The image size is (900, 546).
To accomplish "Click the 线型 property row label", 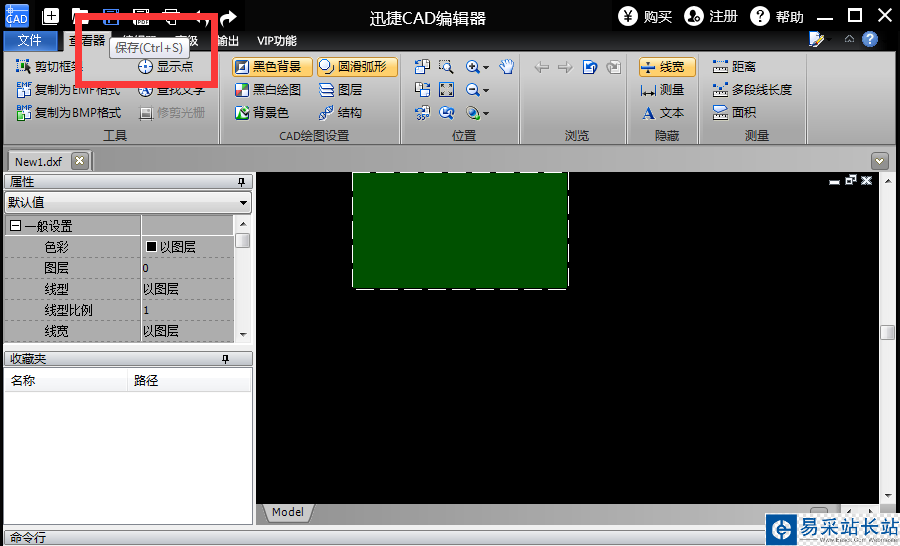I will [56, 289].
